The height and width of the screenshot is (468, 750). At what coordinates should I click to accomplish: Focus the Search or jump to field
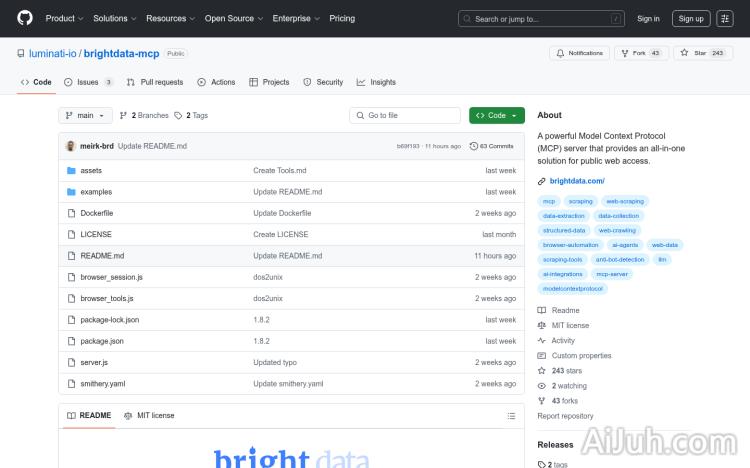click(x=541, y=19)
